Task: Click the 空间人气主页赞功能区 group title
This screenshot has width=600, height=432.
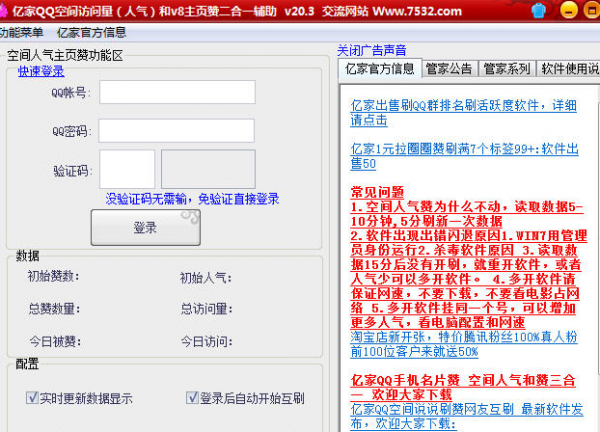Action: click(65, 55)
